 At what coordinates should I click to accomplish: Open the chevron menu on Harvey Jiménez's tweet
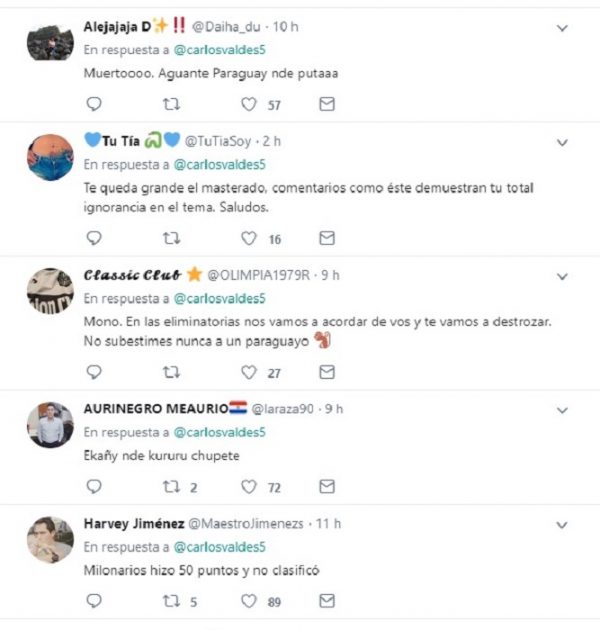(x=562, y=525)
